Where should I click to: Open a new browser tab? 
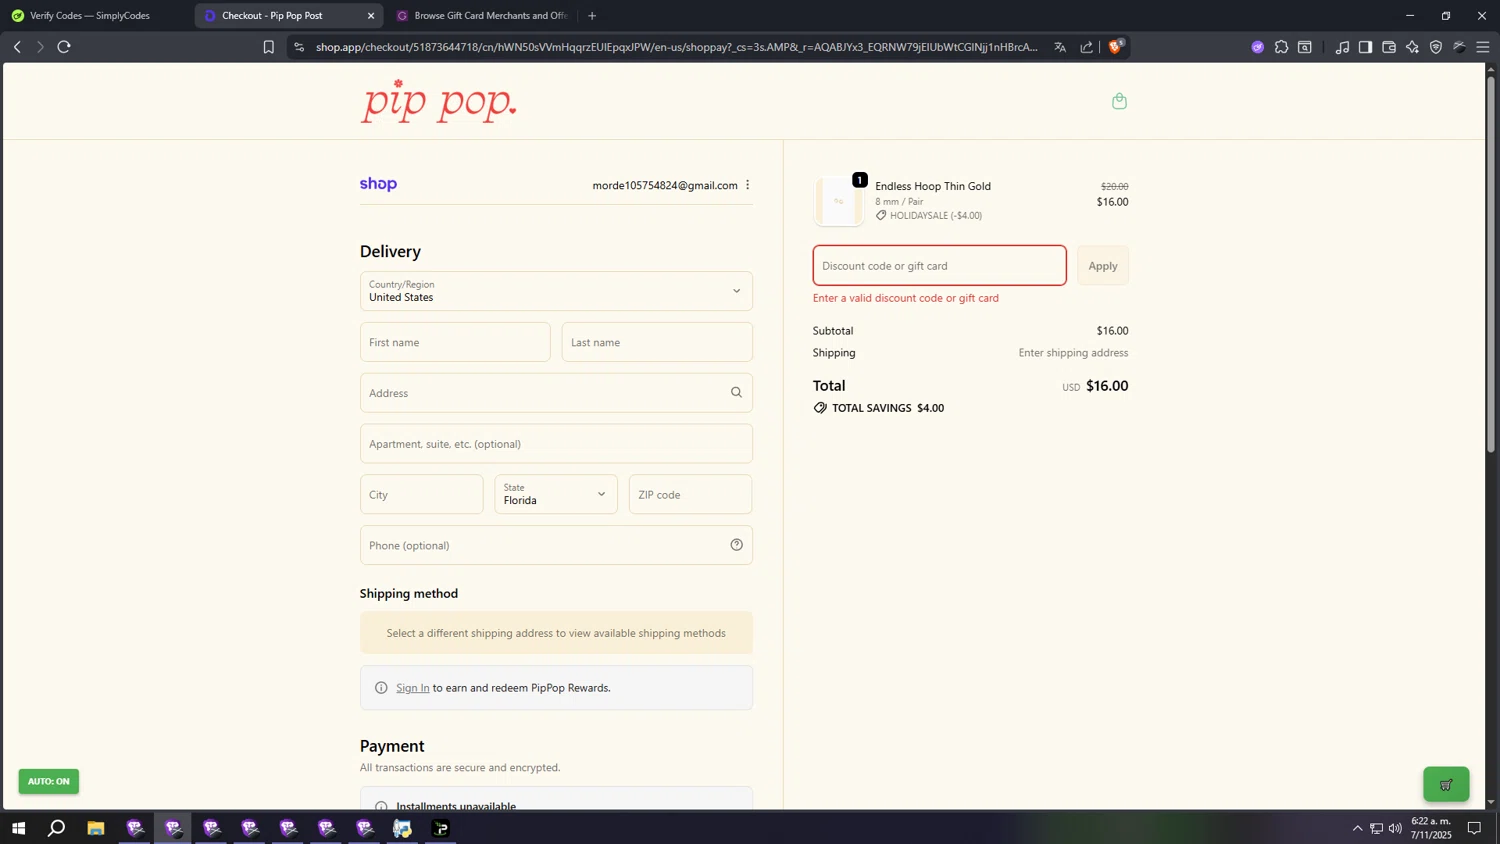(592, 16)
